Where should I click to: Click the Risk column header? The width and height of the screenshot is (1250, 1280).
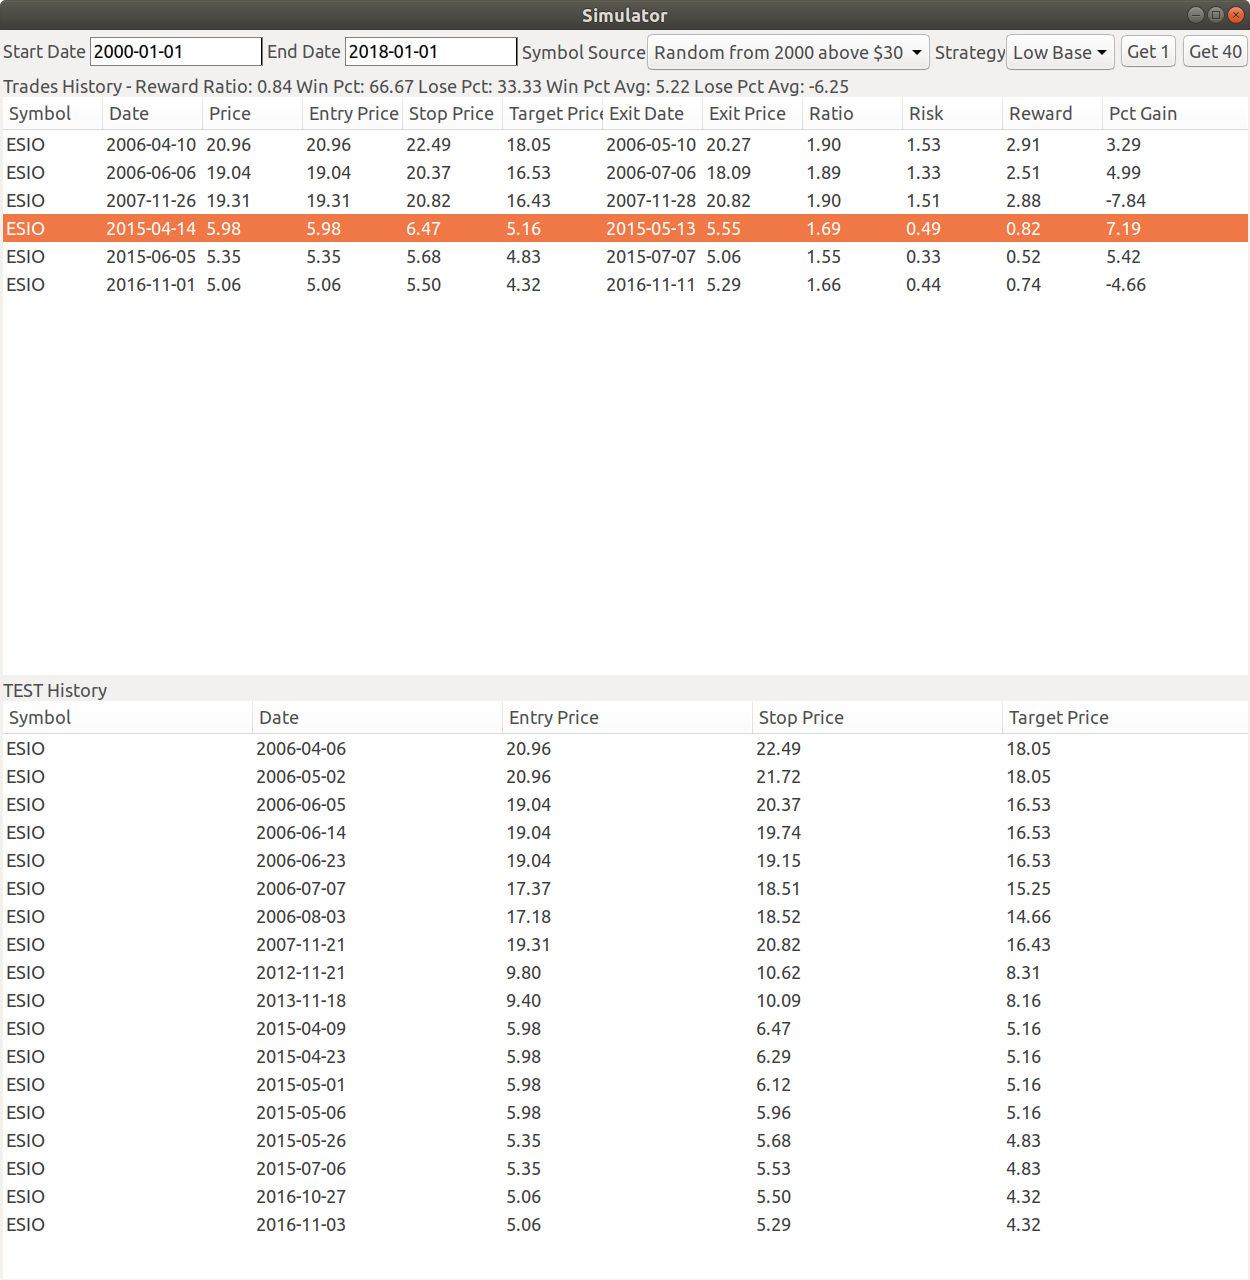click(952, 114)
